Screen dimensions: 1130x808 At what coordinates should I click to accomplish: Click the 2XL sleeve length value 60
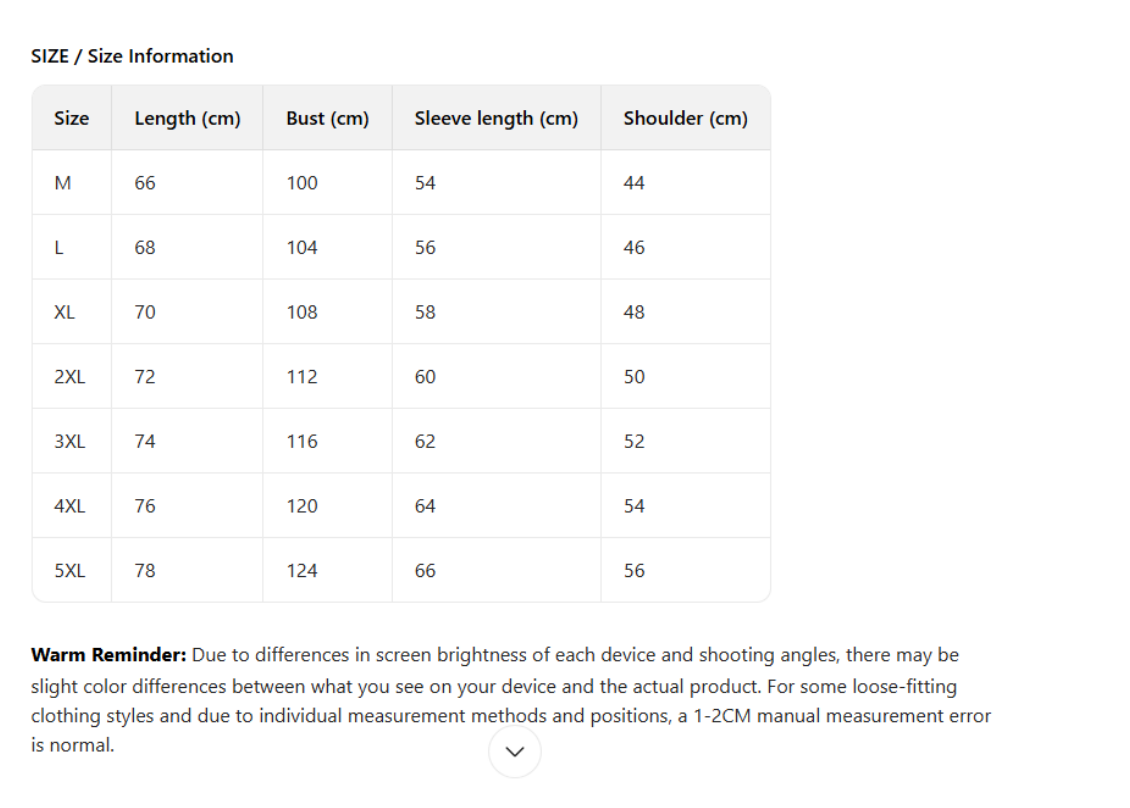425,377
